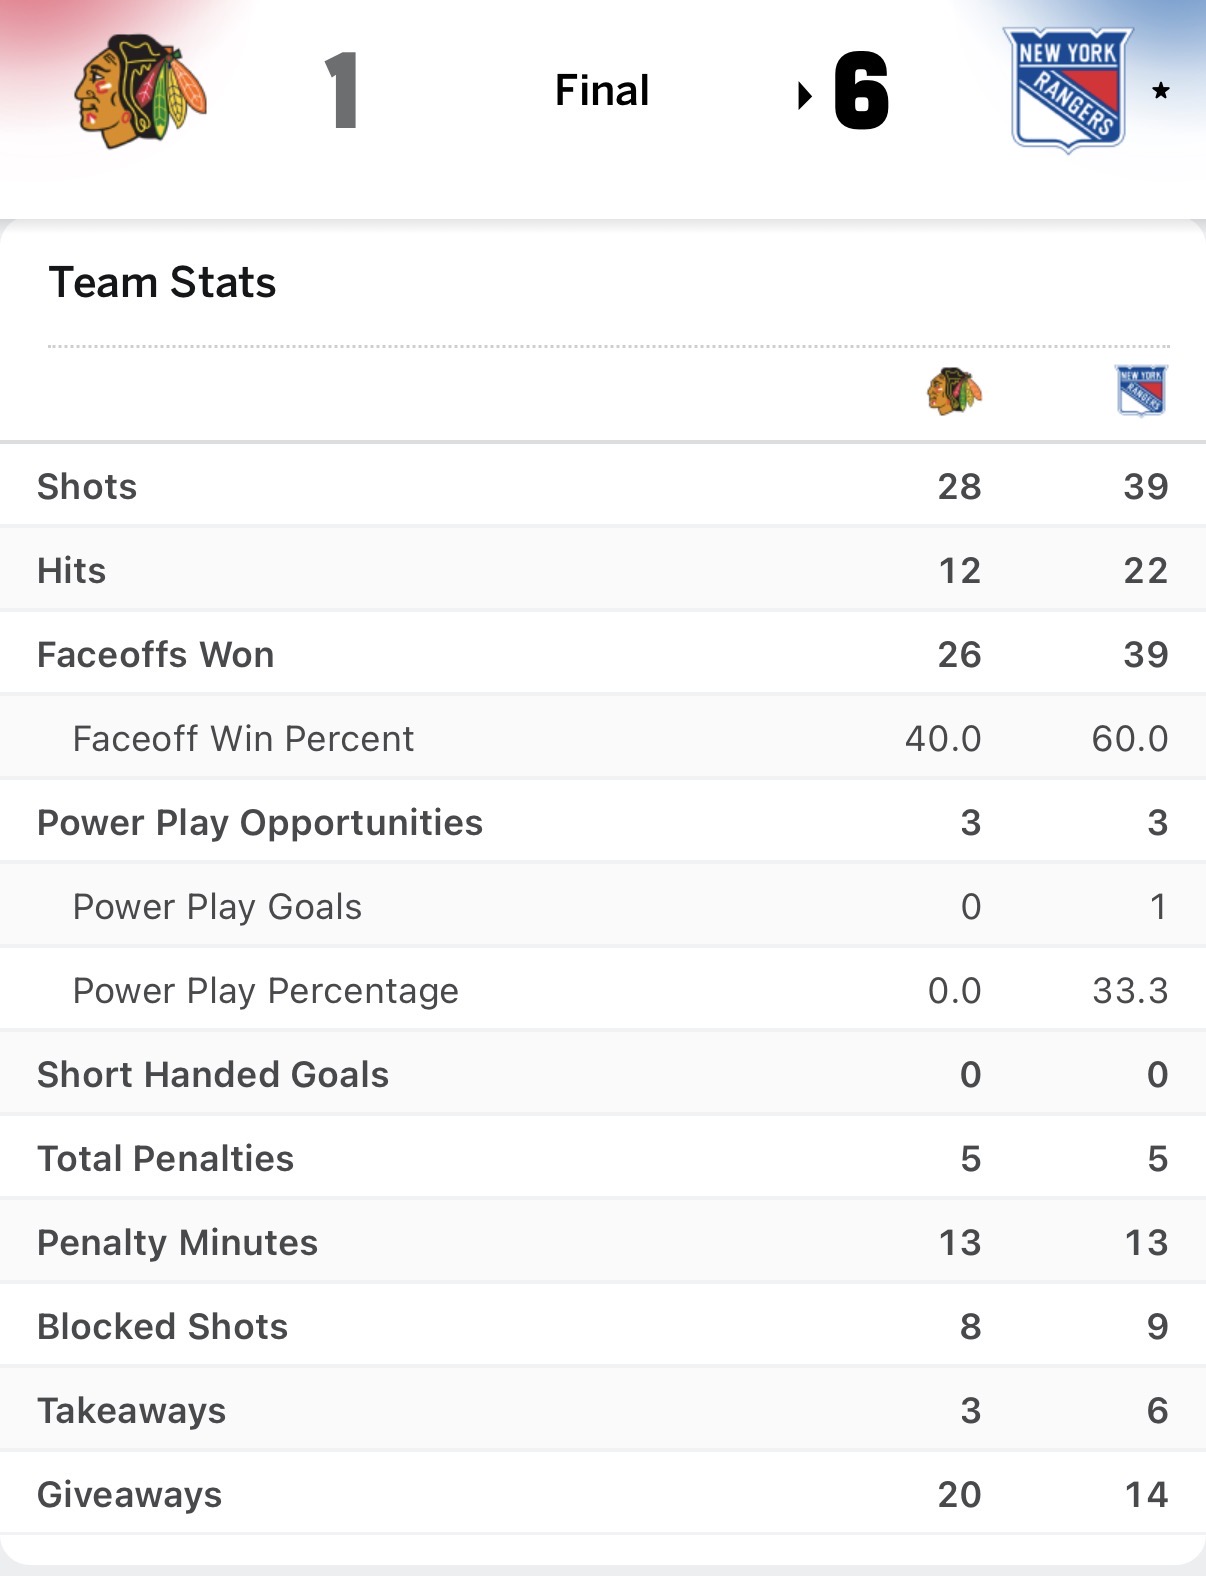Select the Shots stat row label
The image size is (1206, 1576).
click(x=87, y=487)
